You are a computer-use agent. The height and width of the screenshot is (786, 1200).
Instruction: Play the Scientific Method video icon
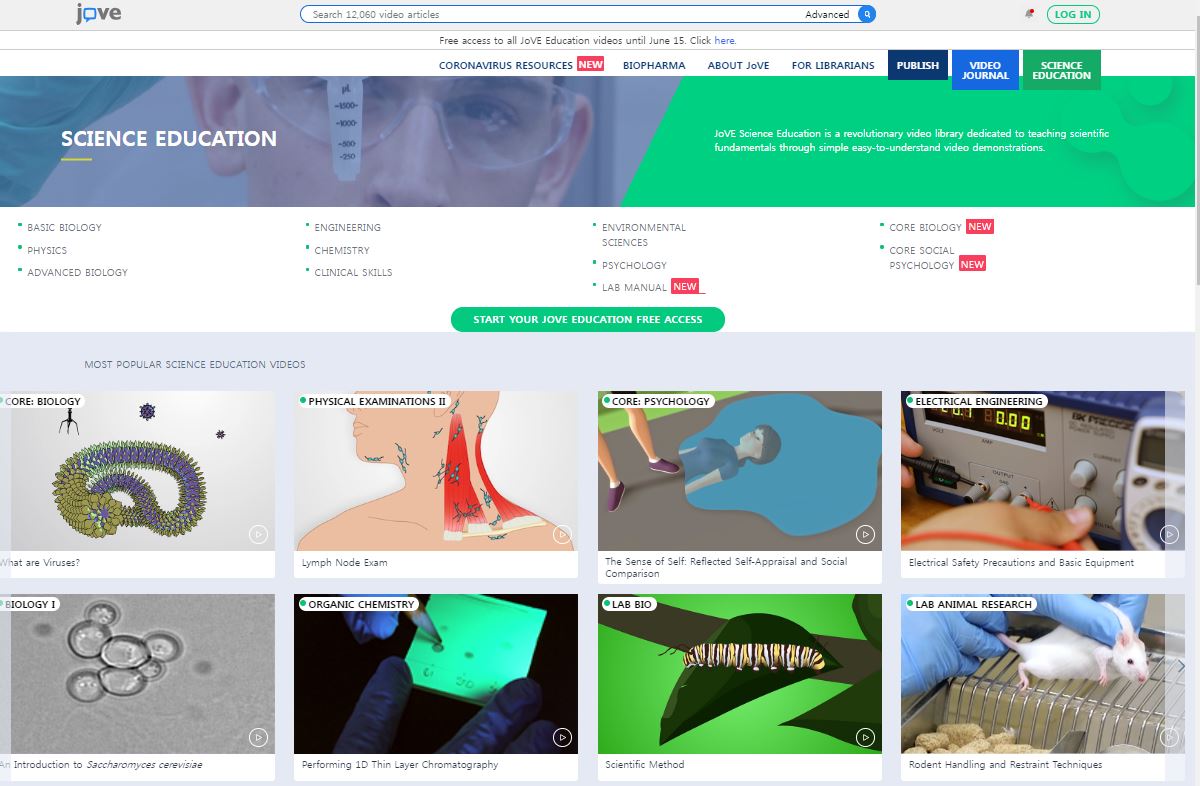coord(866,738)
